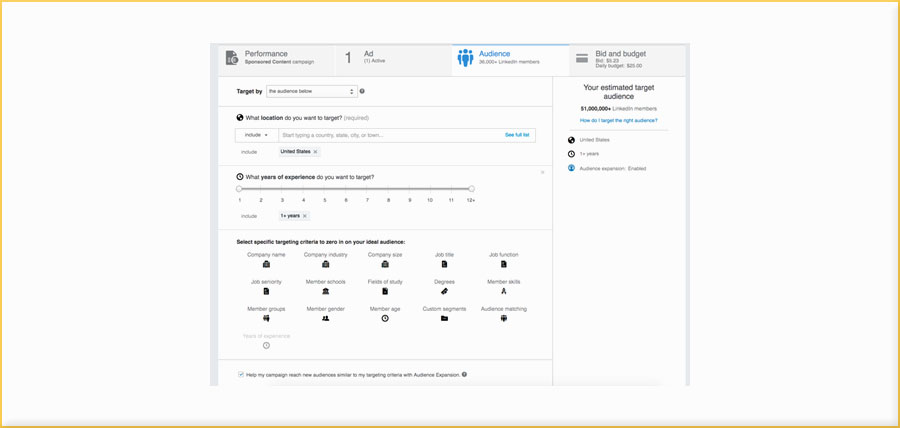900x428 pixels.
Task: Open How do I target the right audience link
Action: (x=619, y=120)
